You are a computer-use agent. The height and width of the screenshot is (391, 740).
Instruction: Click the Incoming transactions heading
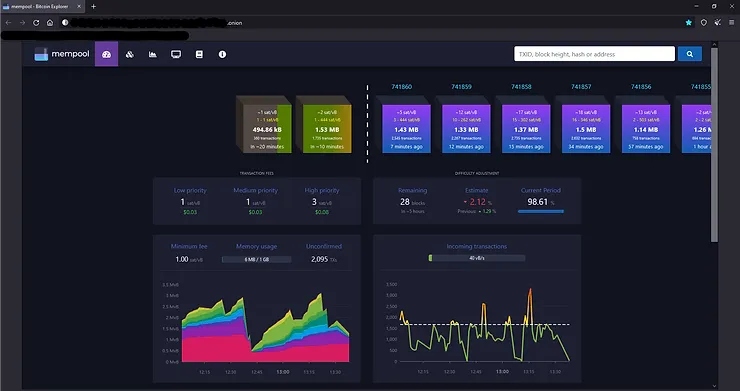tap(477, 246)
